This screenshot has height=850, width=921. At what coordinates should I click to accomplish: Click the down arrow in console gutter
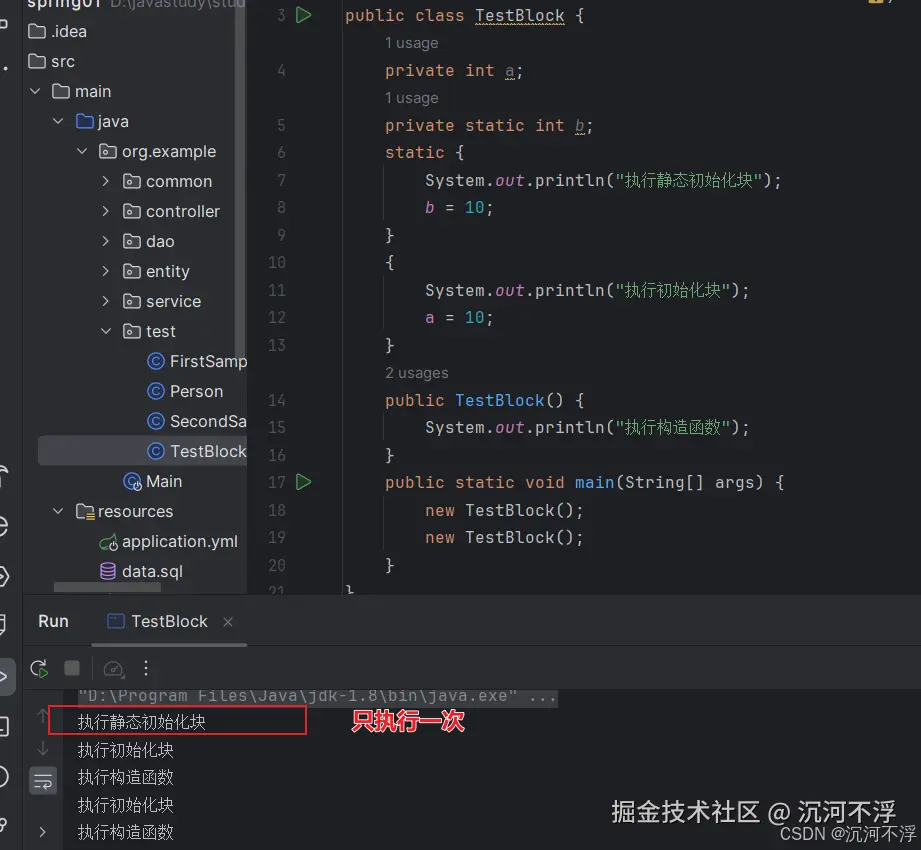click(x=43, y=750)
